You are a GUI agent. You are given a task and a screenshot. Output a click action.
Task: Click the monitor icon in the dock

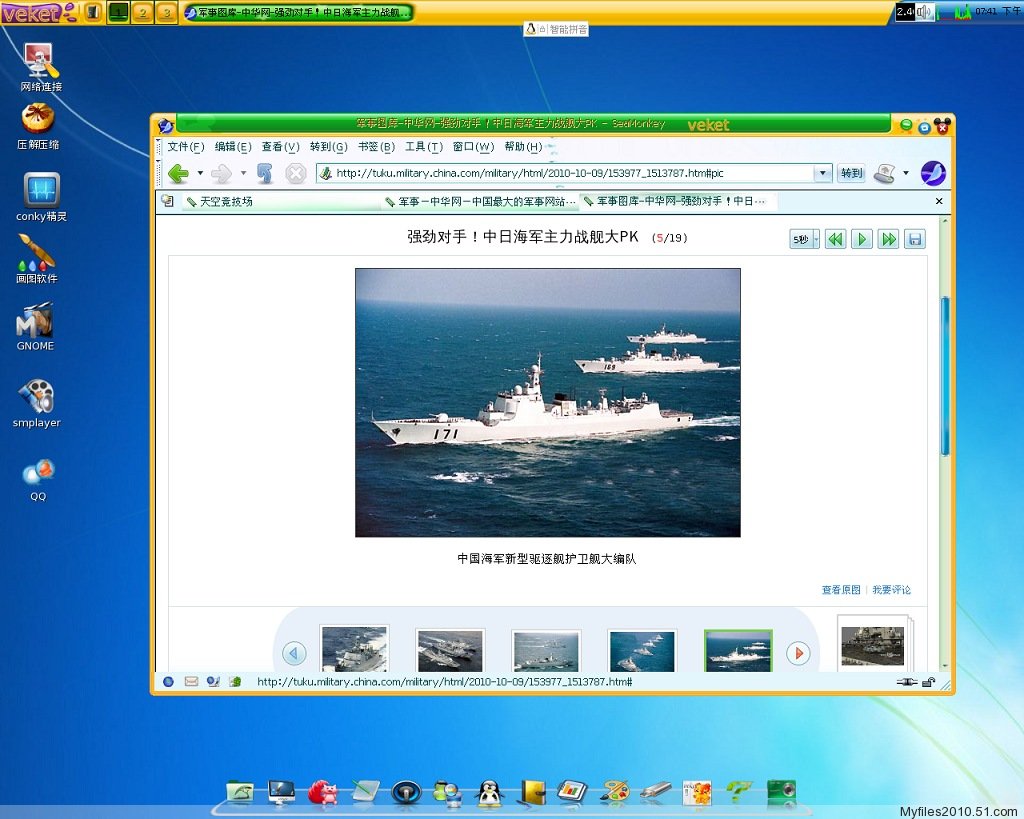click(x=281, y=792)
